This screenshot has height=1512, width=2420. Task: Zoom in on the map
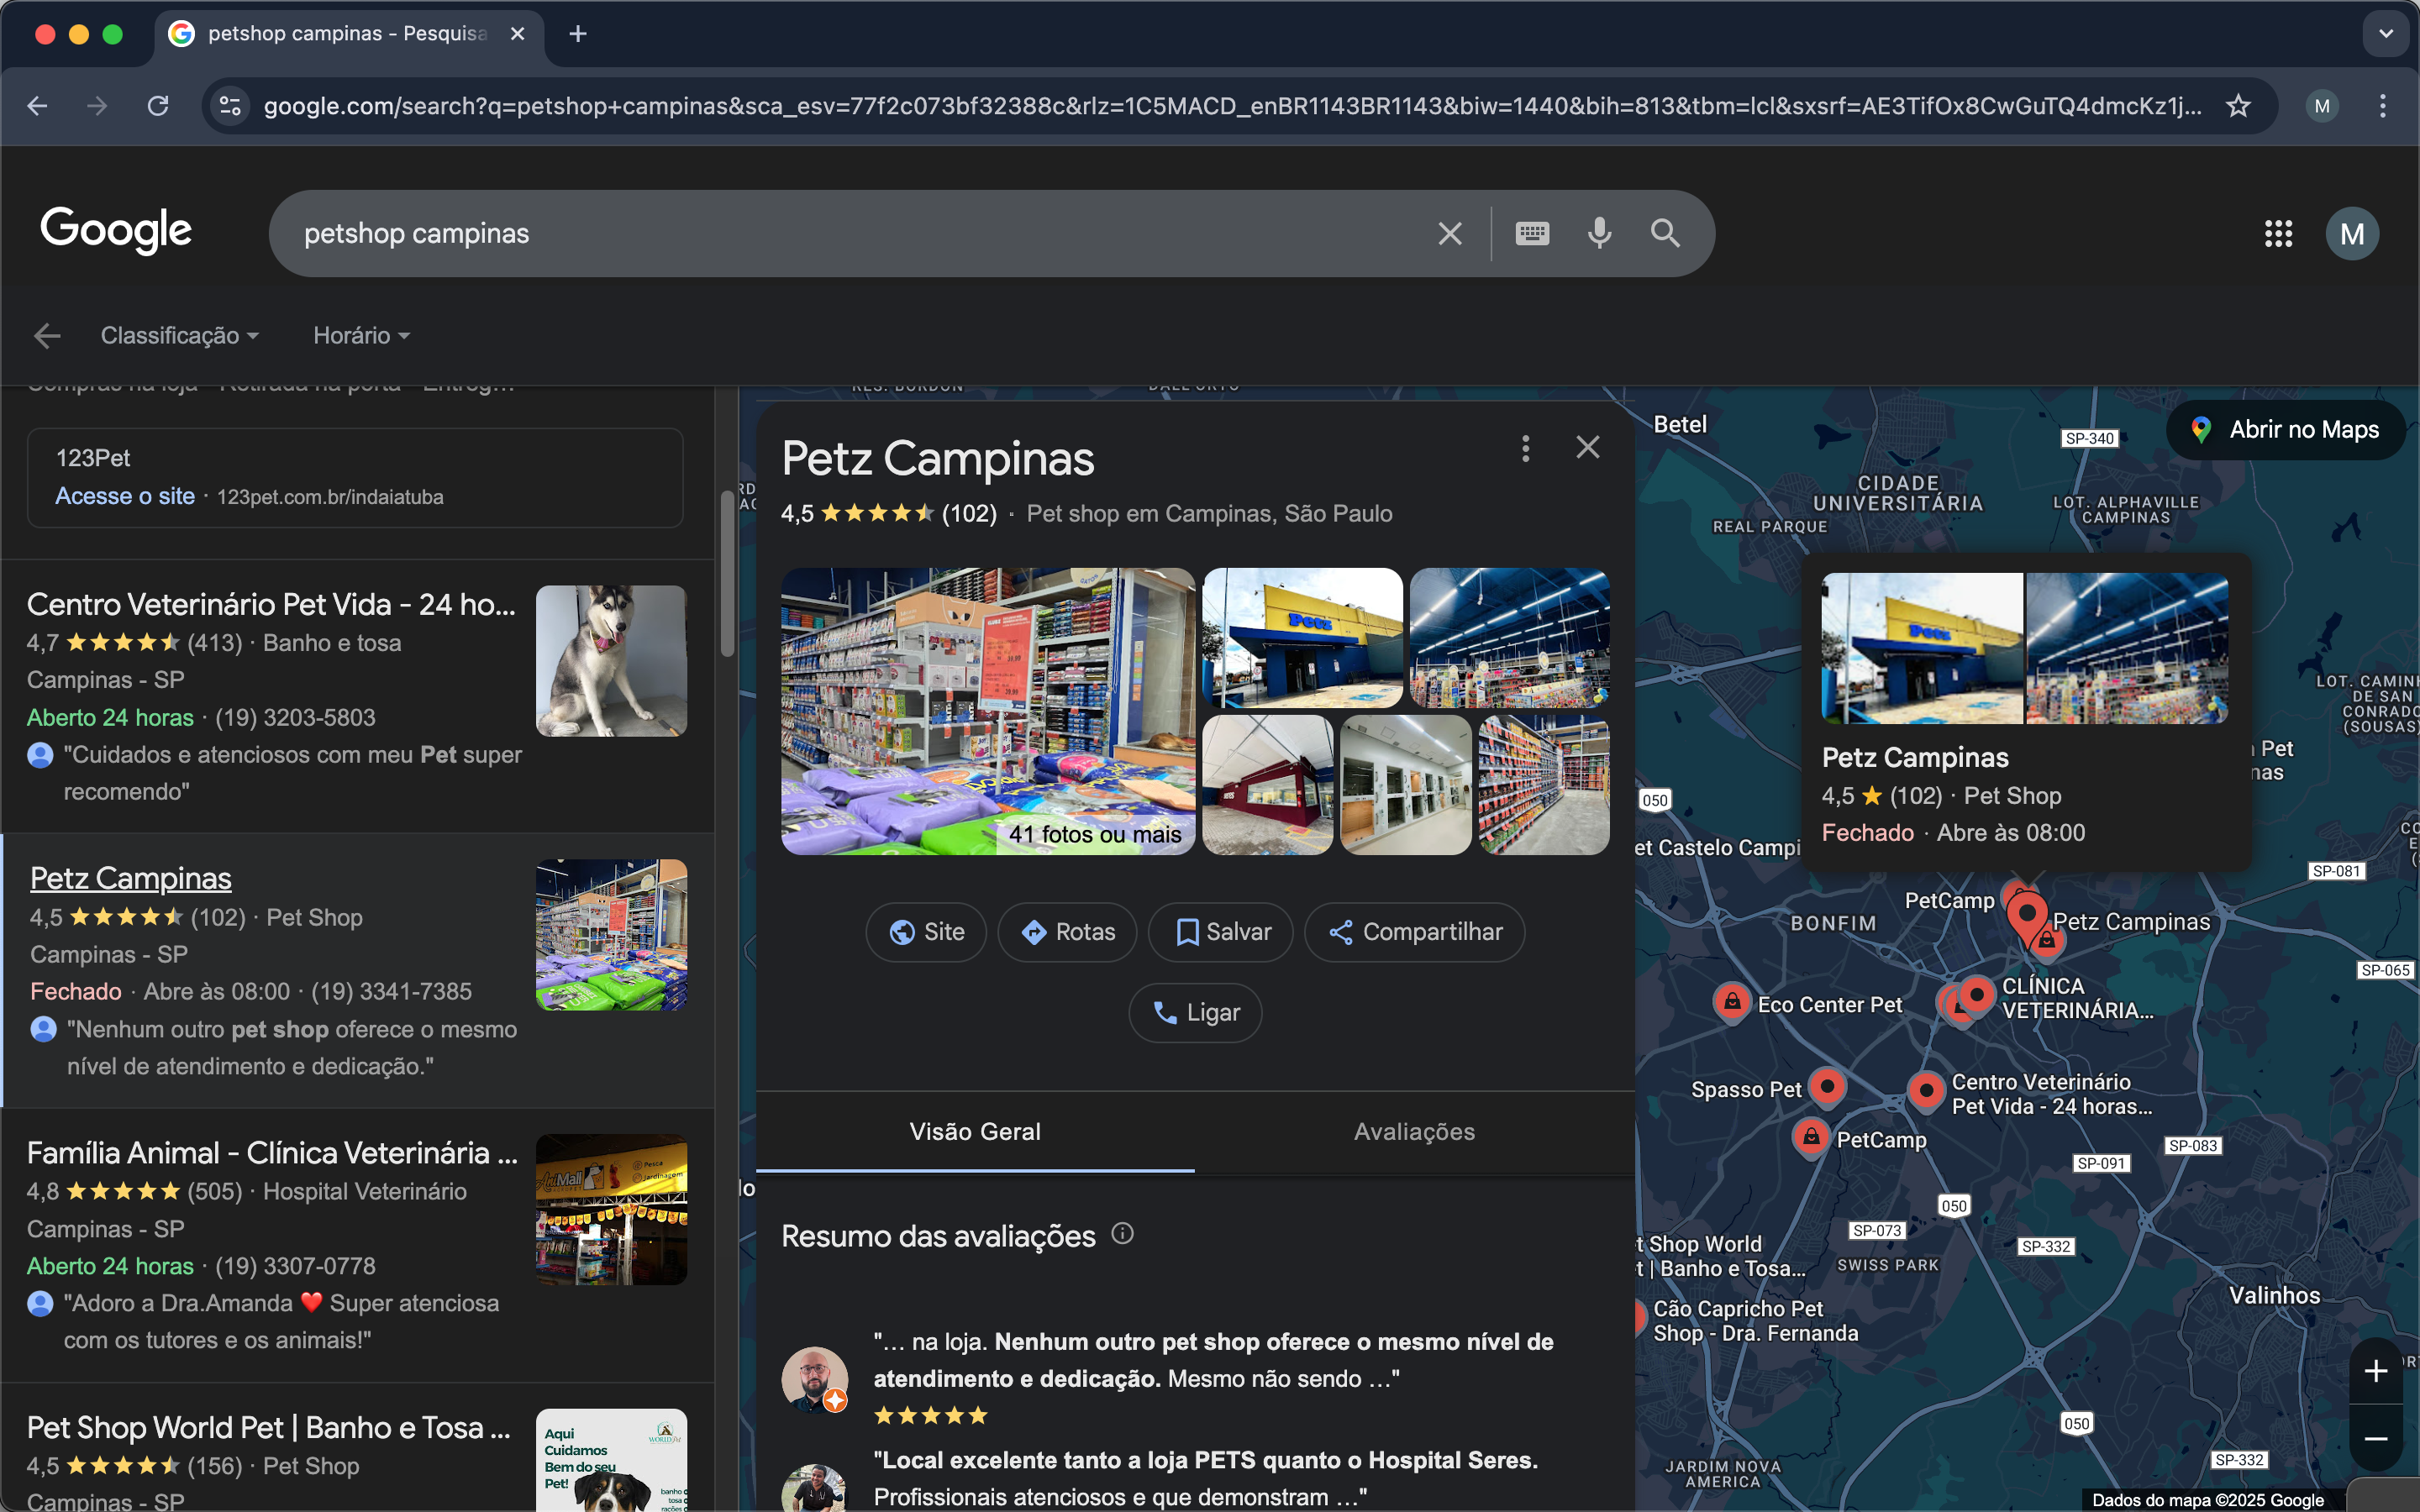pos(2376,1371)
